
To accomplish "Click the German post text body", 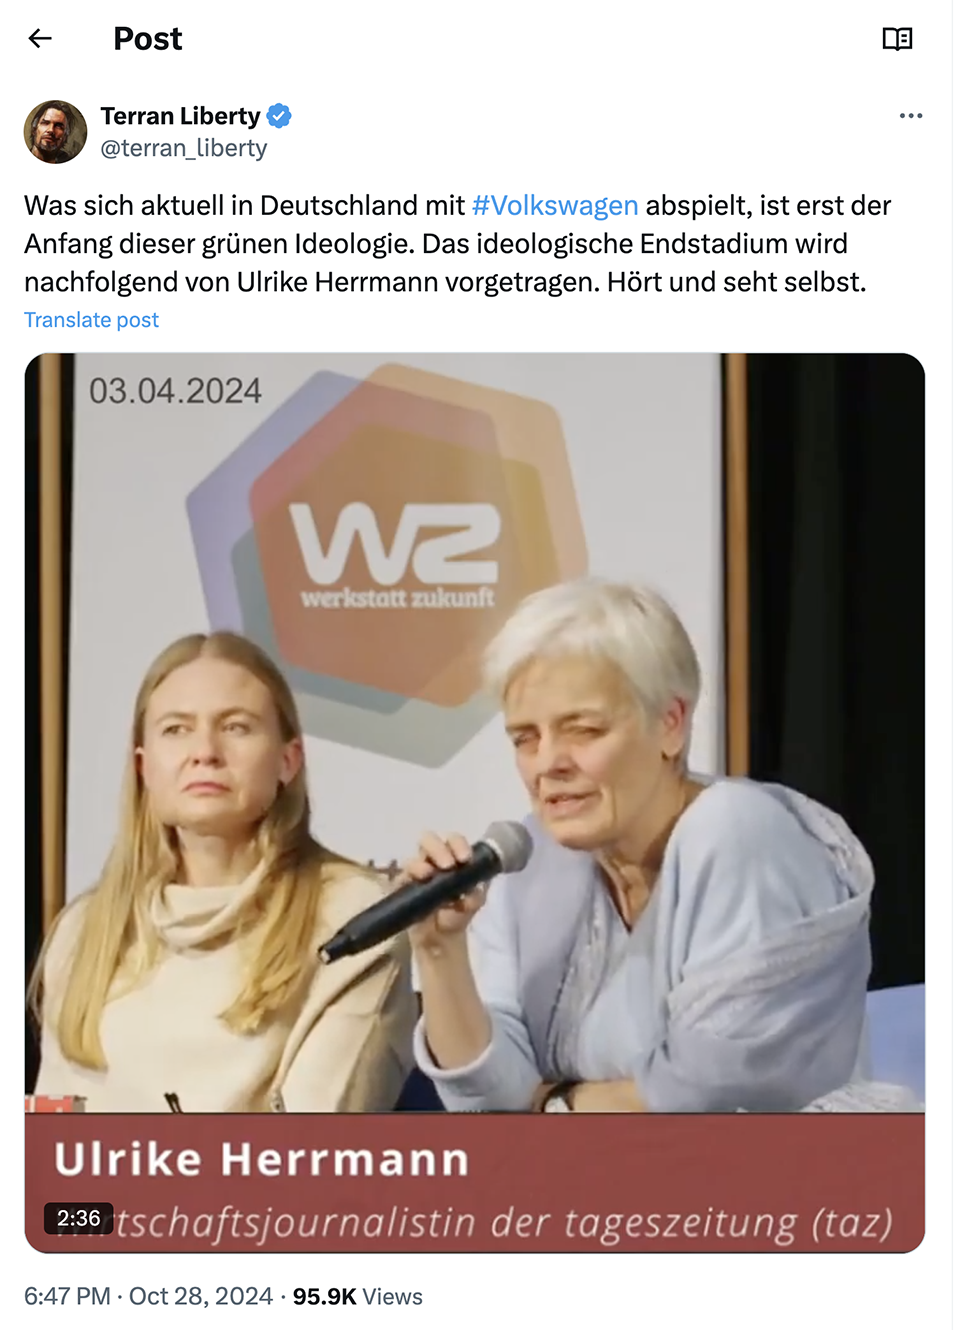I will (457, 243).
